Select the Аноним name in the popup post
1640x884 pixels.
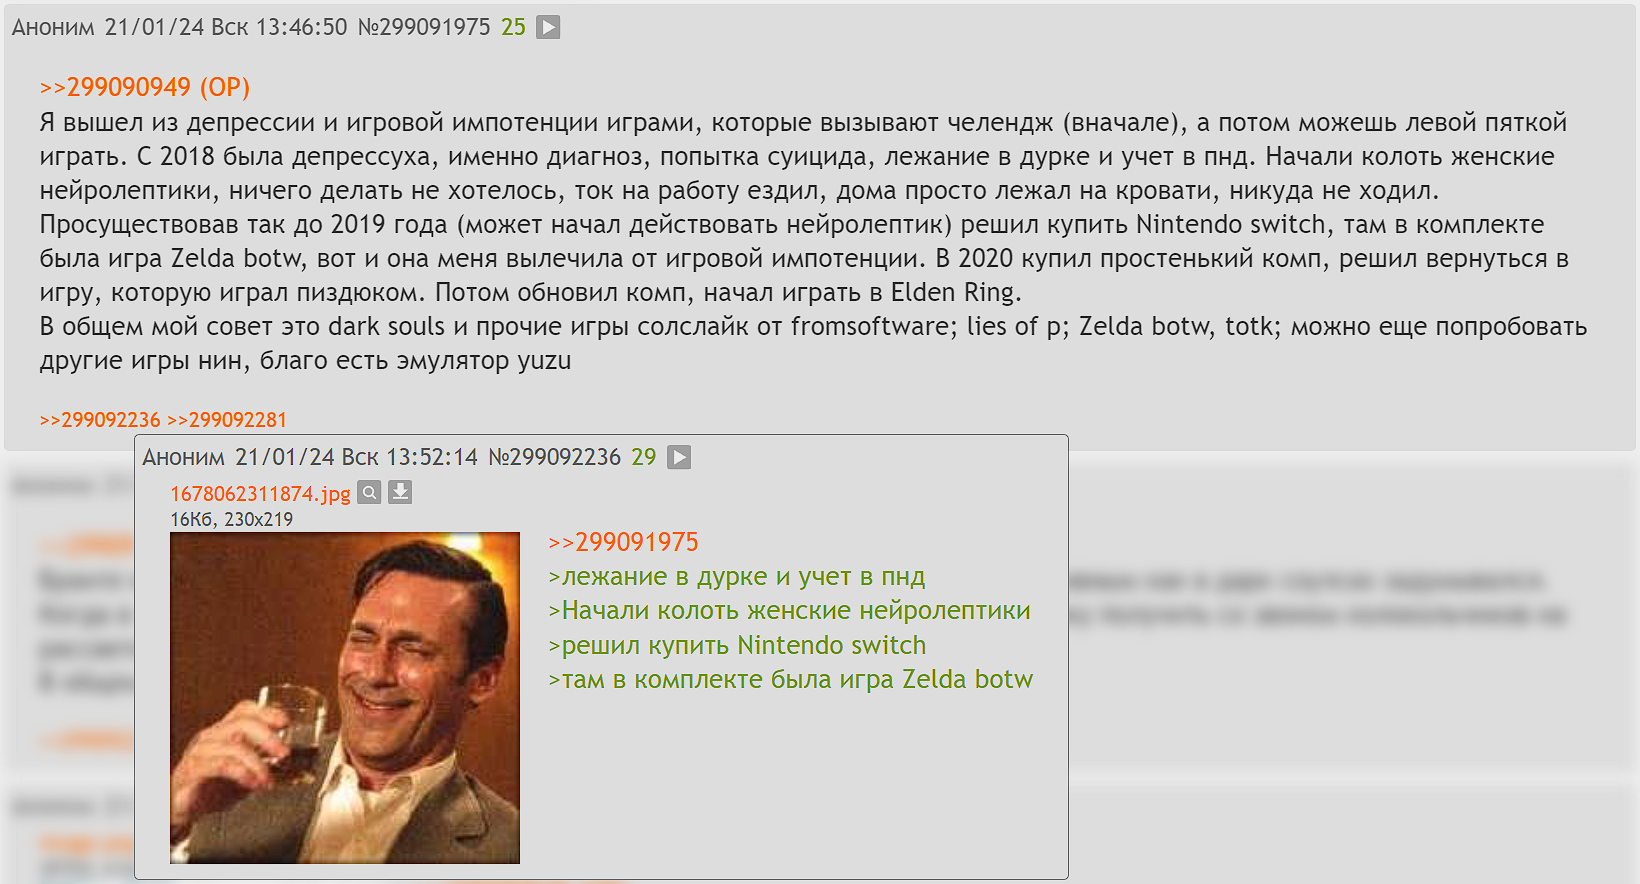coord(184,457)
